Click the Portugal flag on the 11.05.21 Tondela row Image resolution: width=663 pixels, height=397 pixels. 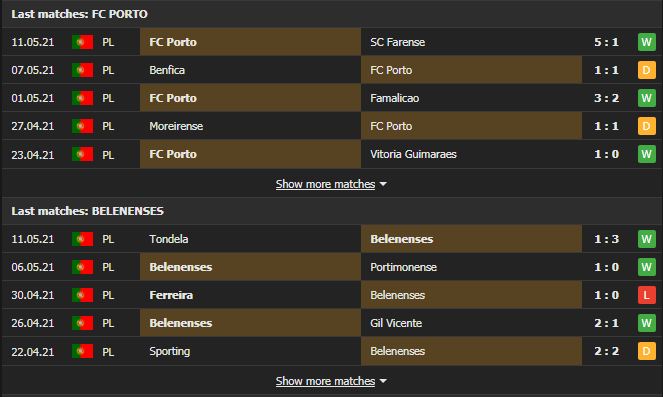pos(82,239)
